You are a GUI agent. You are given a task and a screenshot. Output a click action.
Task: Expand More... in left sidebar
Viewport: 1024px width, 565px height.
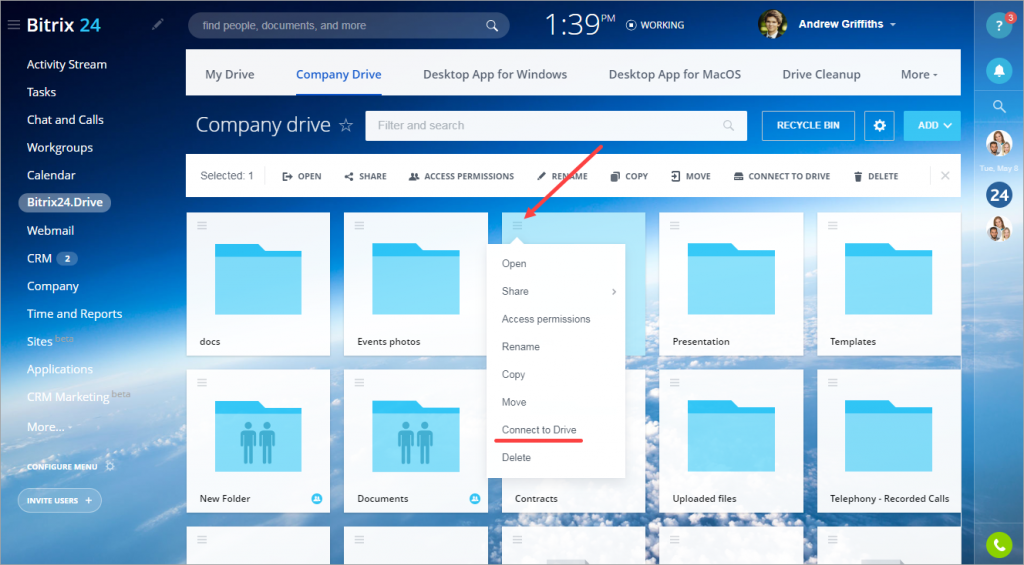click(50, 427)
